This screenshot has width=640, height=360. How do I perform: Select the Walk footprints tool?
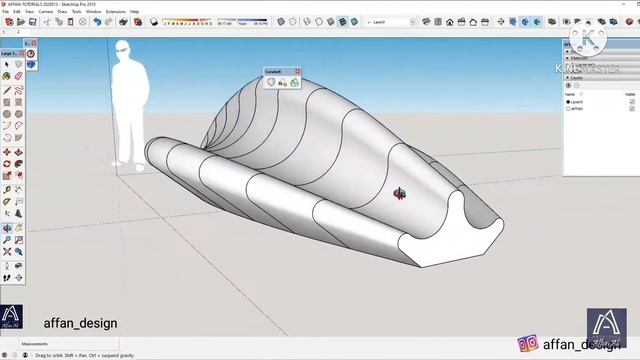pyautogui.click(x=7, y=278)
